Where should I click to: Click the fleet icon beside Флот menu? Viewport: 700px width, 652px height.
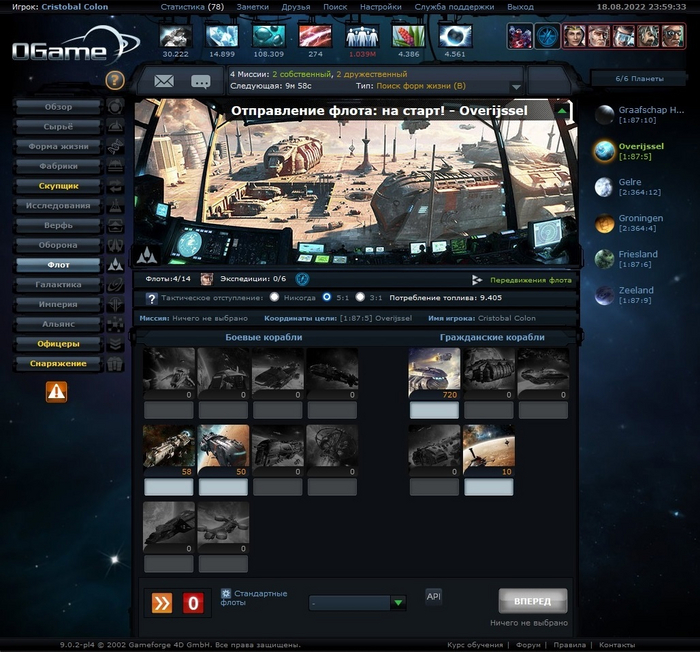pos(115,265)
